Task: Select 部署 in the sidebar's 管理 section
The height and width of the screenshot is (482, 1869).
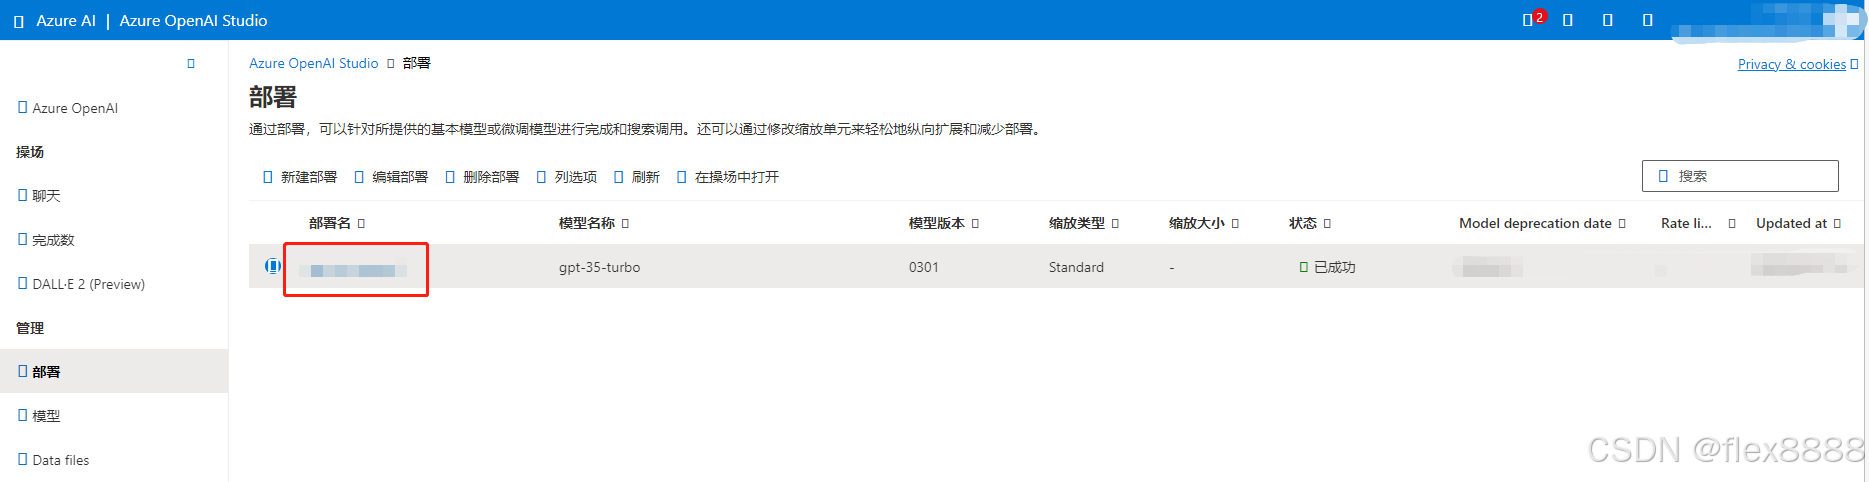Action: point(114,371)
